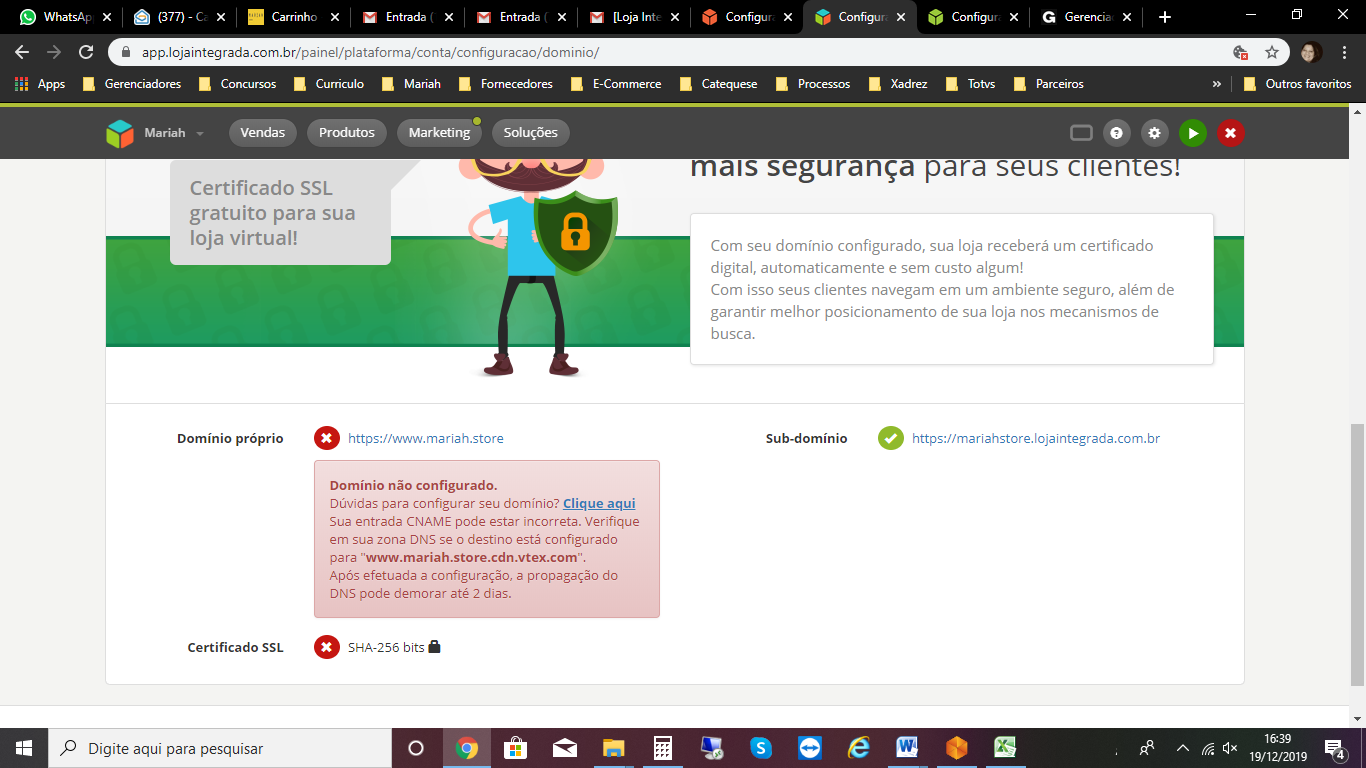Screen dimensions: 1366x768
Task: Click the padlock icon after SHA-256 bits
Action: (434, 646)
